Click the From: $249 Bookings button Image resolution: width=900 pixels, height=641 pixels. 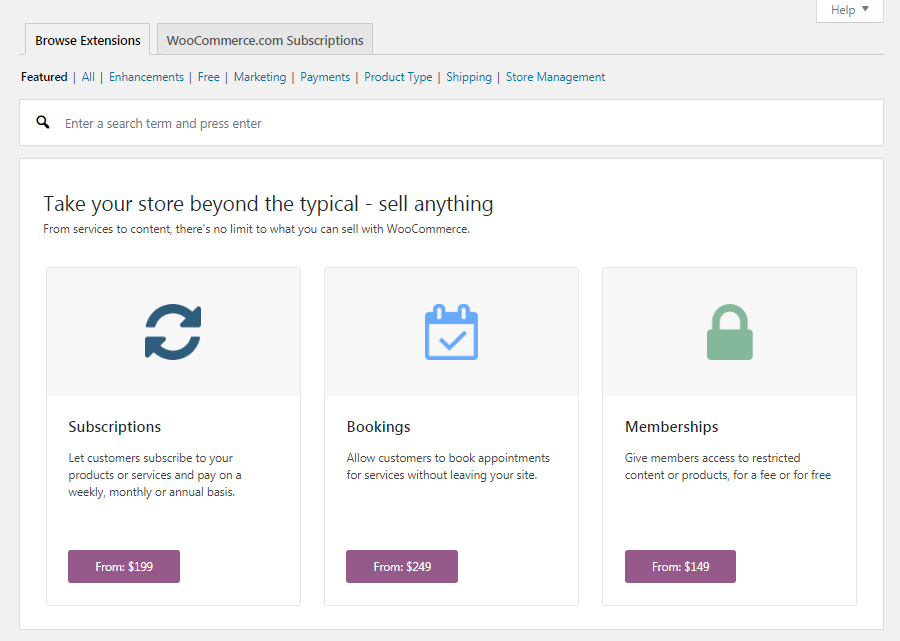click(x=402, y=566)
